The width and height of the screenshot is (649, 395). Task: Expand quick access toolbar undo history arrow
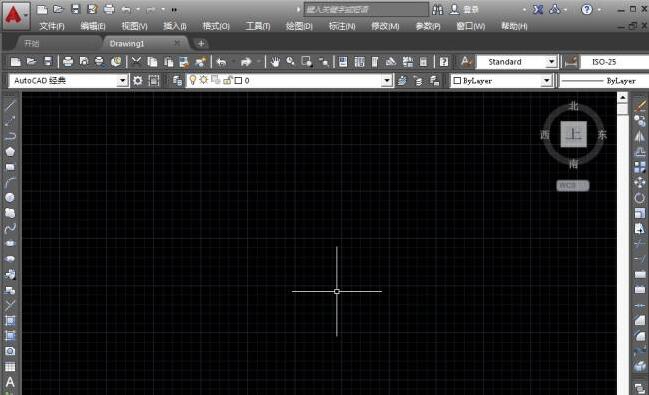tap(138, 9)
